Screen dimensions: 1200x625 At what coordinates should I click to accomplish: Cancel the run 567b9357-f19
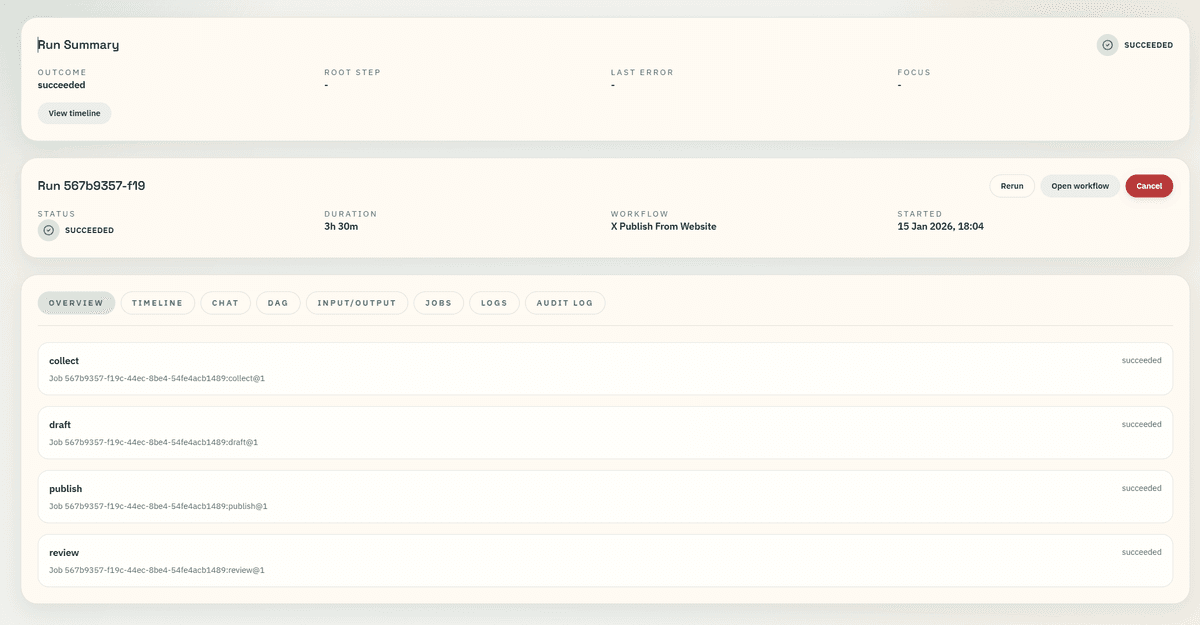(1149, 185)
